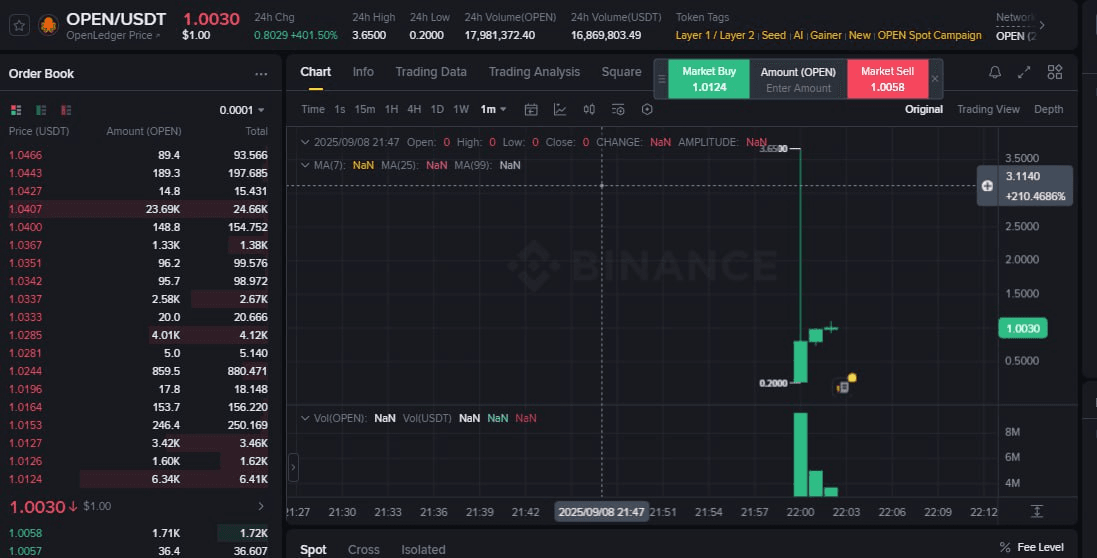The image size is (1097, 558).
Task: Select the Isolated margin tab
Action: pos(423,550)
